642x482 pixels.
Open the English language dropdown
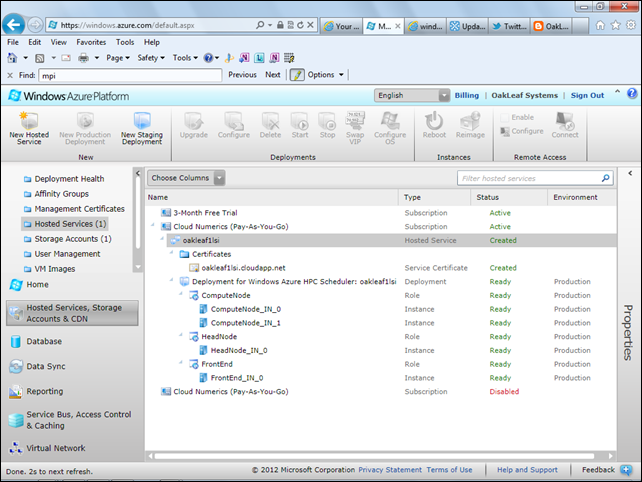tap(411, 95)
